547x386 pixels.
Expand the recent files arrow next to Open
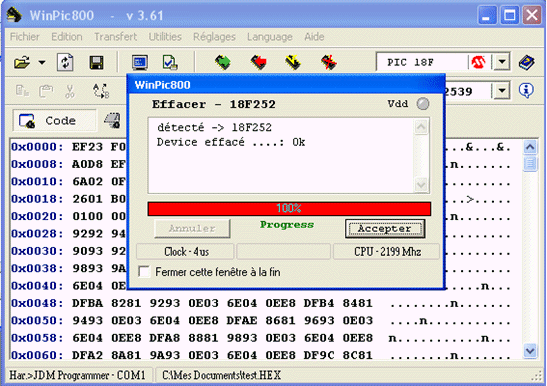[42, 63]
